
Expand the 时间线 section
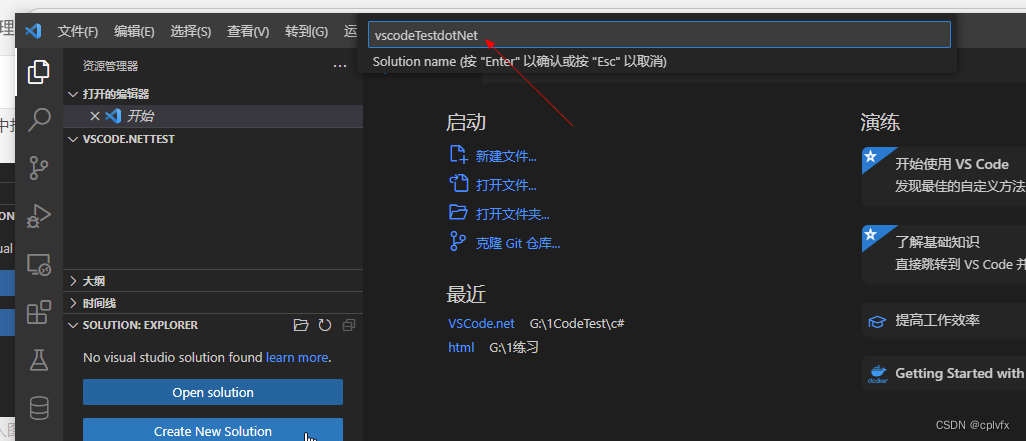73,304
